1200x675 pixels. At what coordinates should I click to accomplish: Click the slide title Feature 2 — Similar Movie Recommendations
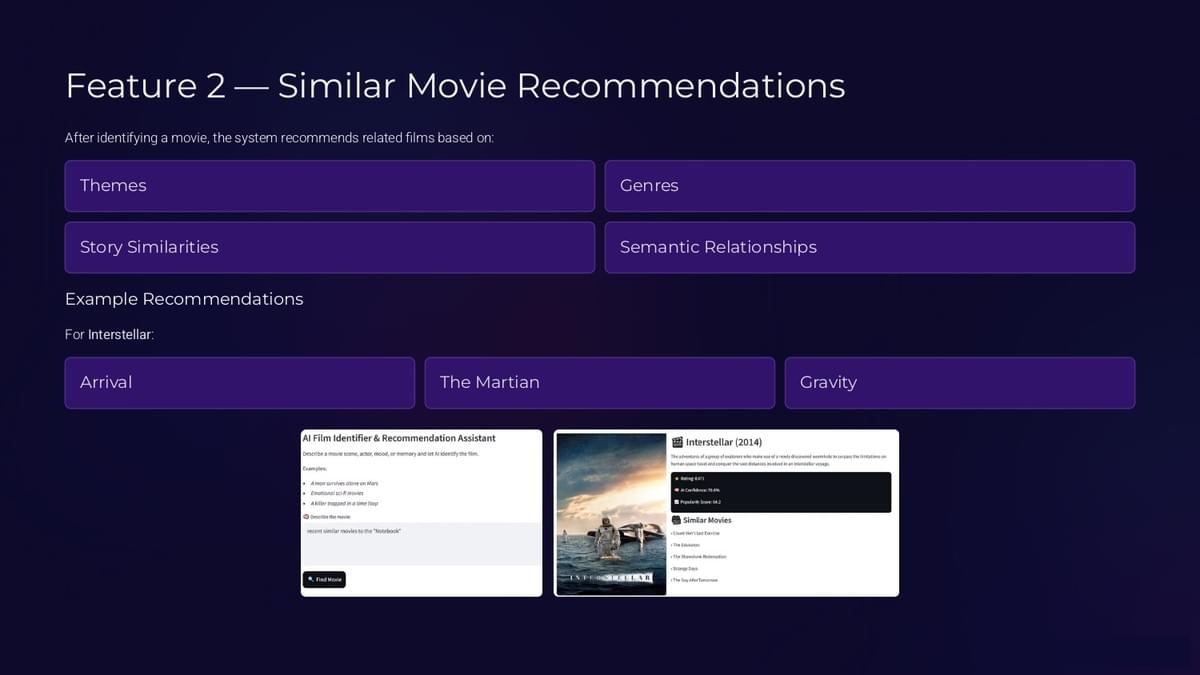pos(455,86)
